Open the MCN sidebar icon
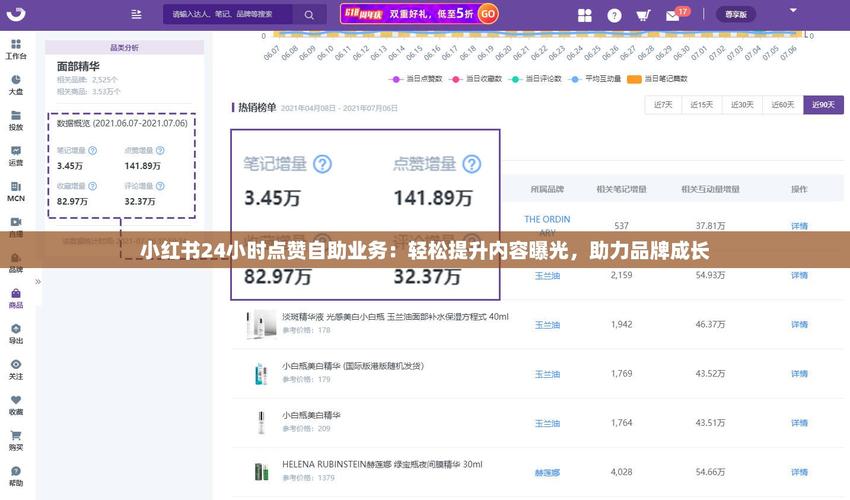Viewport: 850px width, 500px height. [x=16, y=191]
